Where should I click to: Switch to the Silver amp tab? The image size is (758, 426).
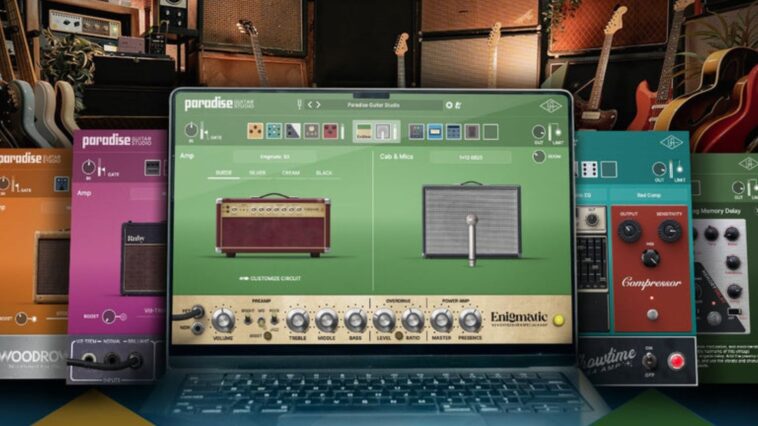pos(257,173)
